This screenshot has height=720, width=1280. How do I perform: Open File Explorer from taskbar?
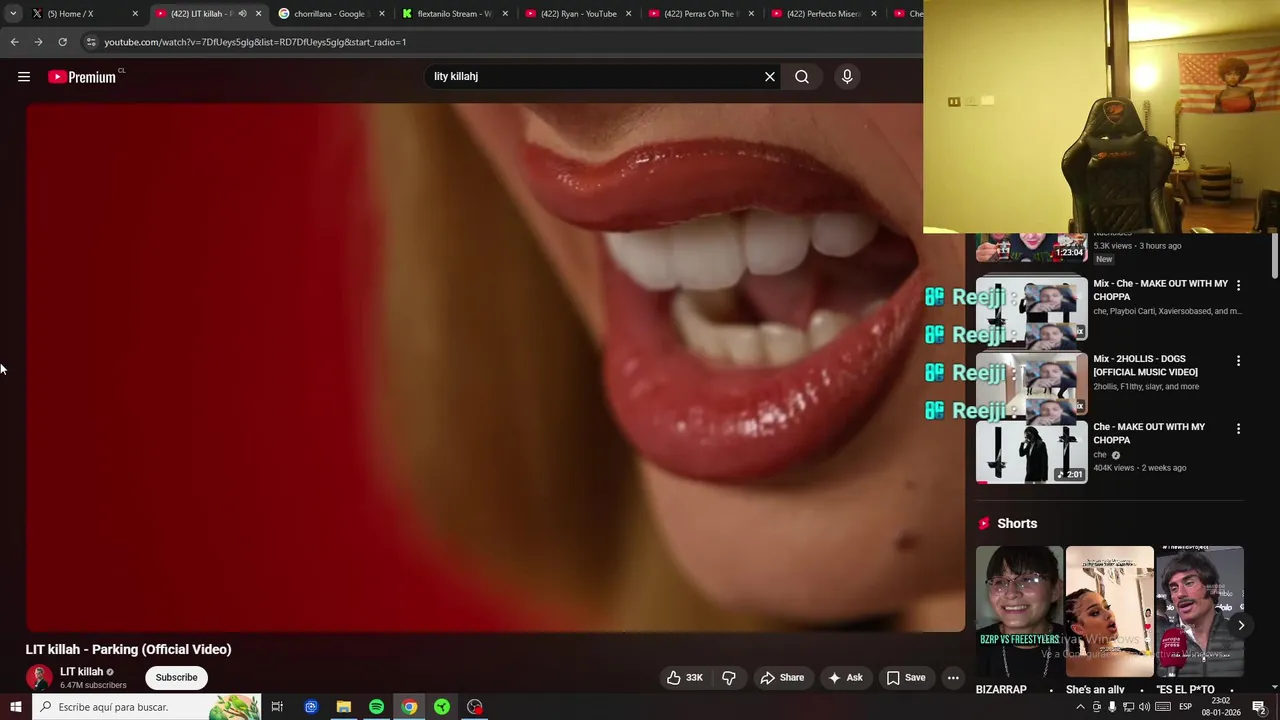pos(343,707)
